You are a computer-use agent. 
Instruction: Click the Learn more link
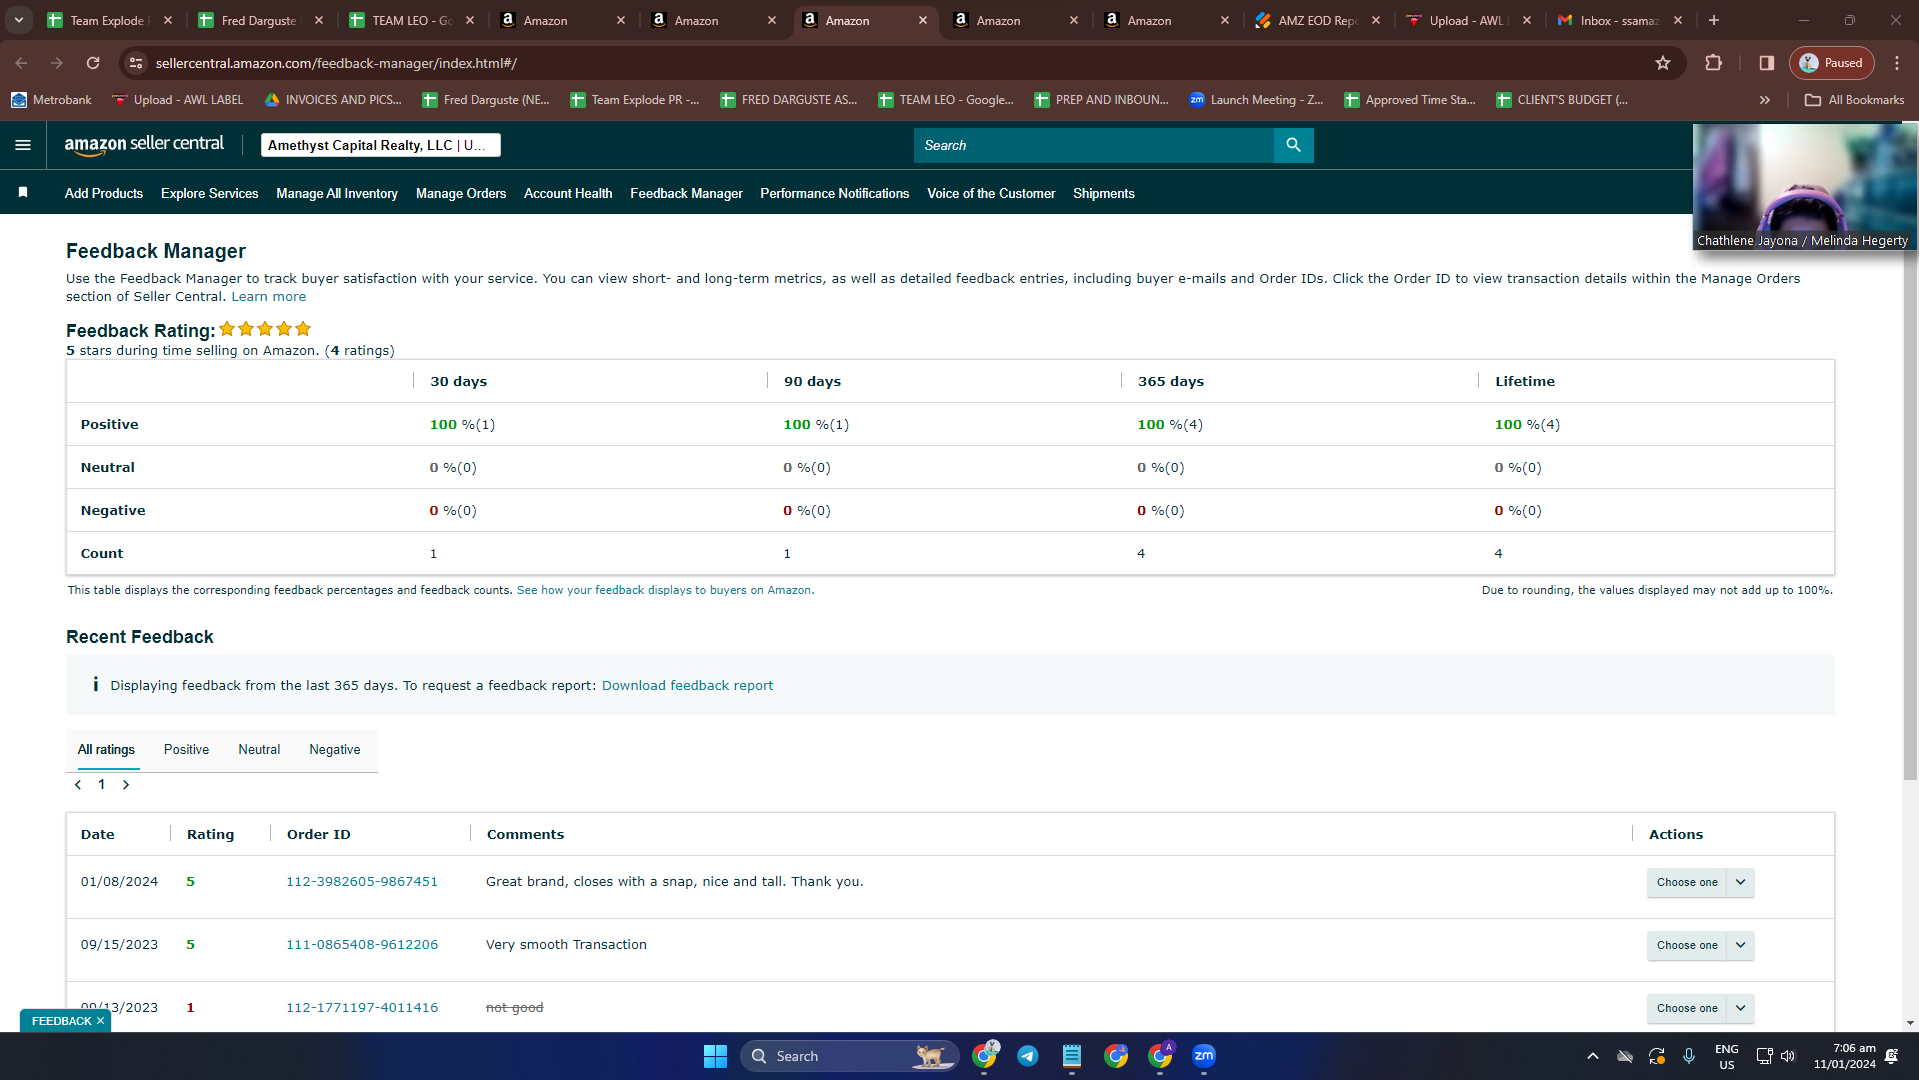[269, 297]
